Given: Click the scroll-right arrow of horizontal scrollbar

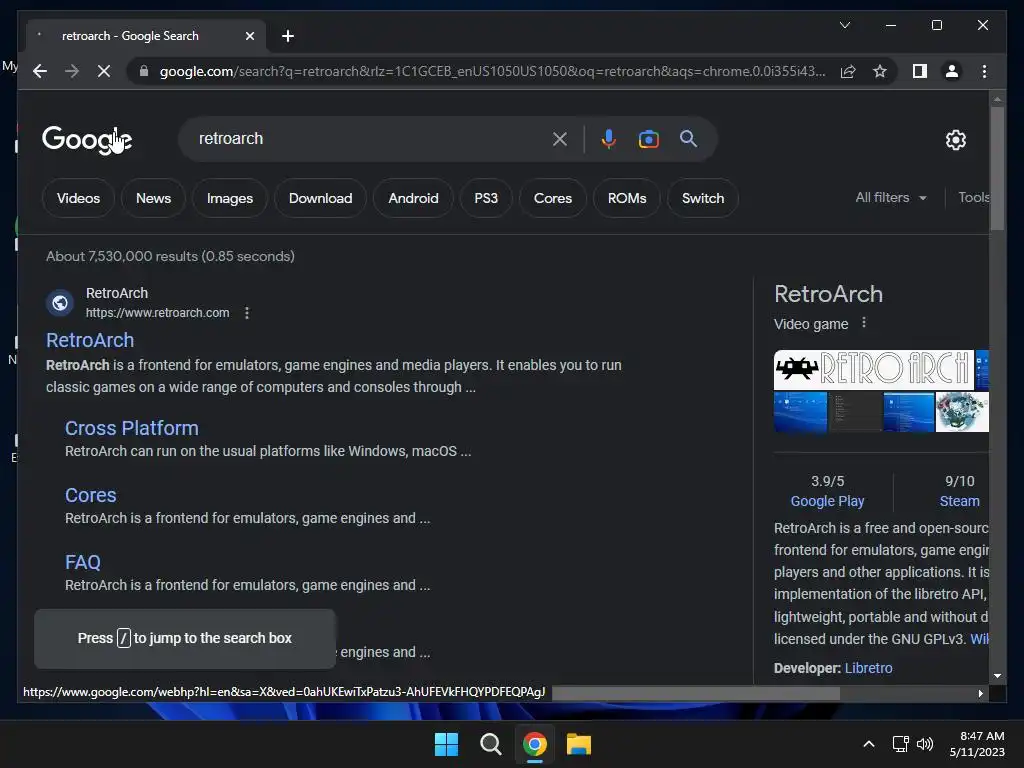Looking at the screenshot, I should pos(980,694).
